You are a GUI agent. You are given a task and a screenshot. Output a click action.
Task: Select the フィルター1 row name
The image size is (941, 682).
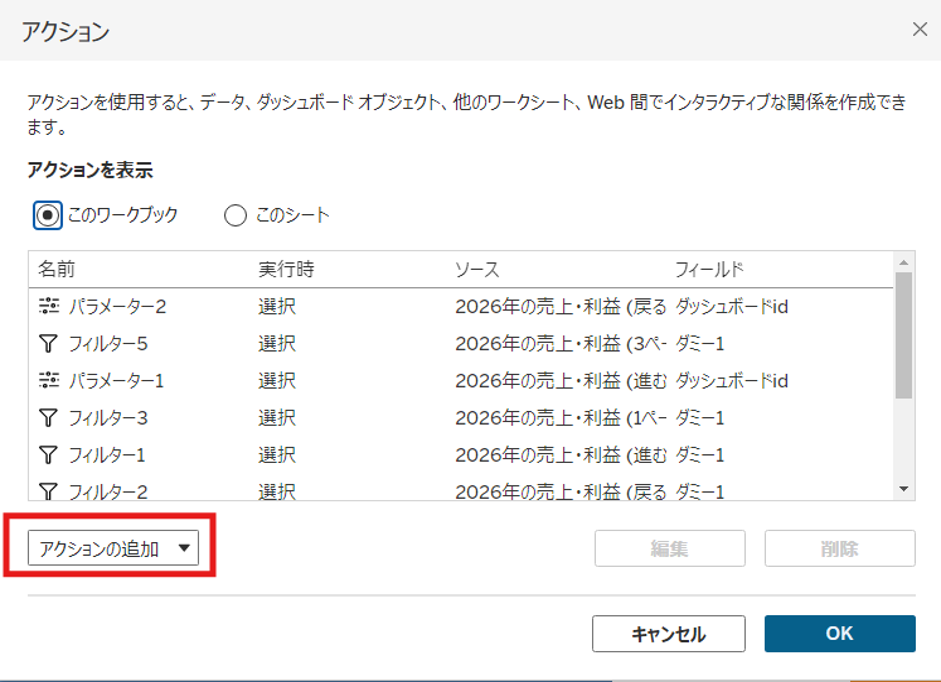click(x=107, y=455)
